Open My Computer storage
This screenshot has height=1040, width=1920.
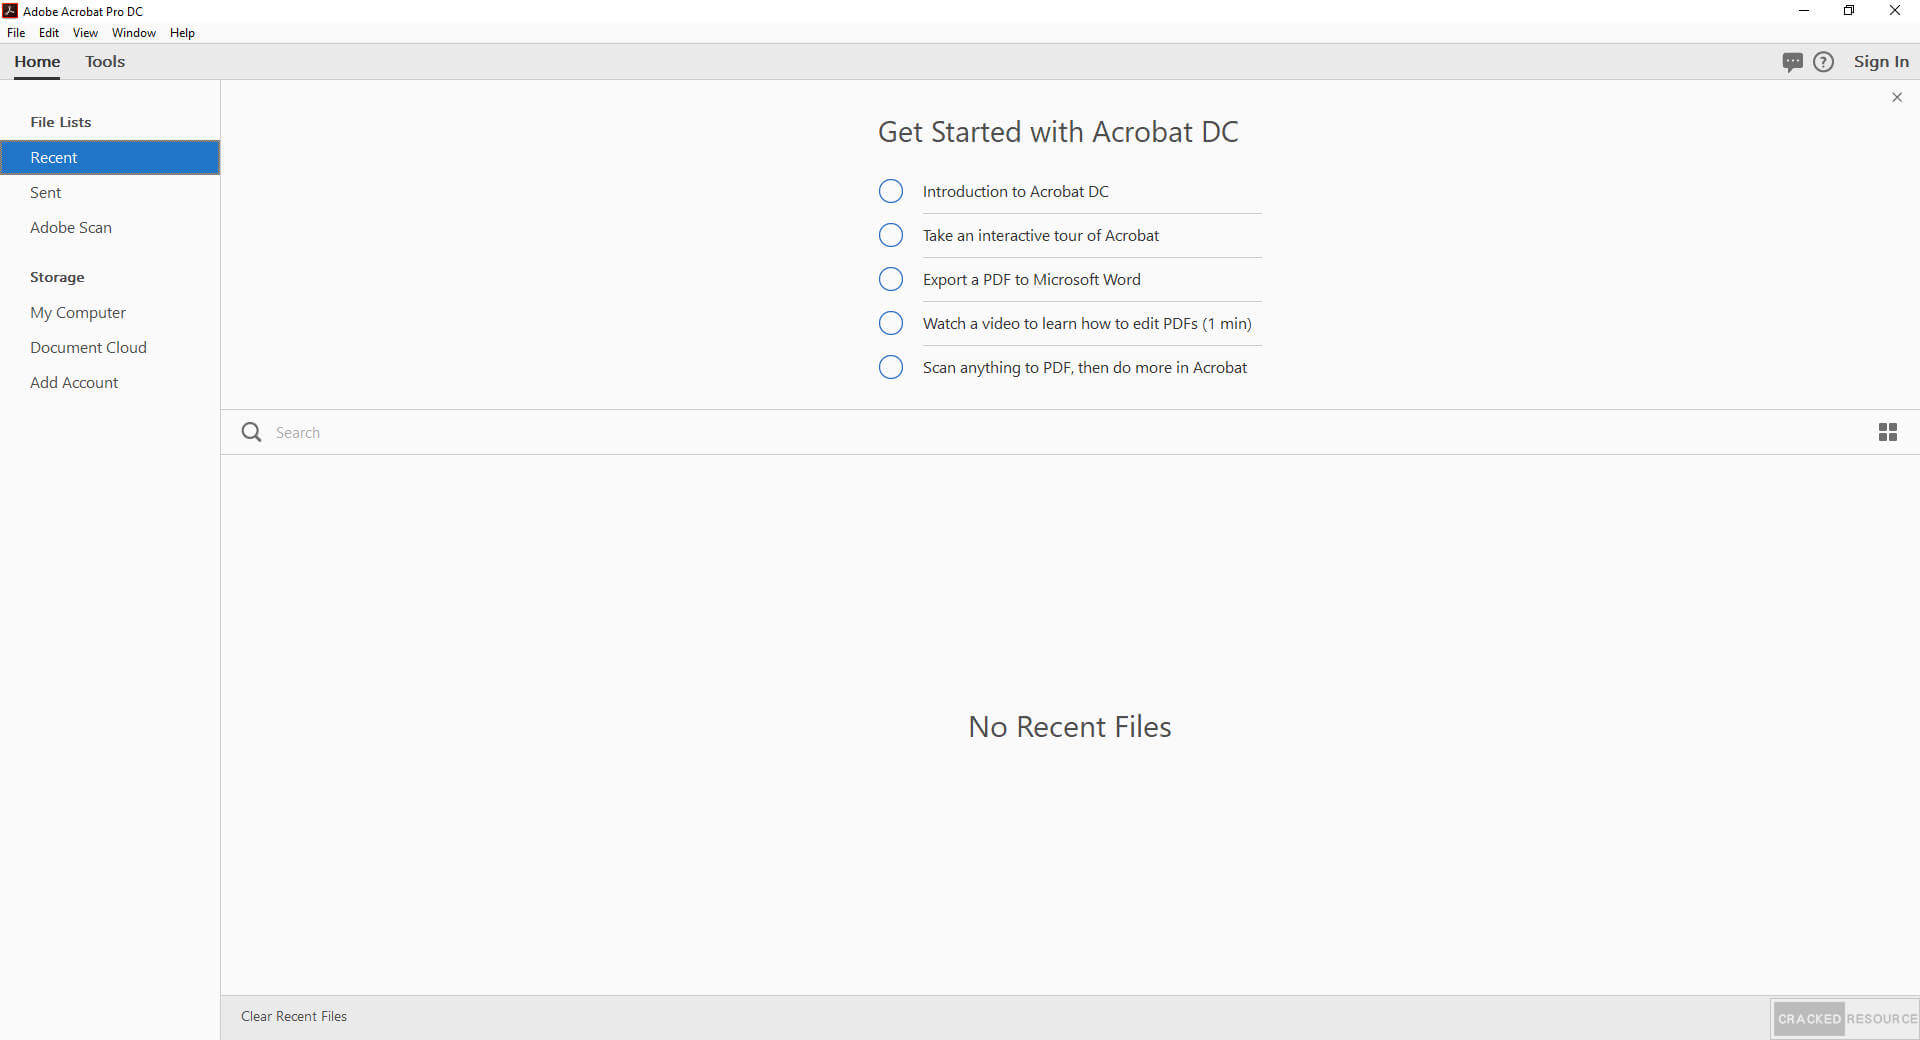110,312
